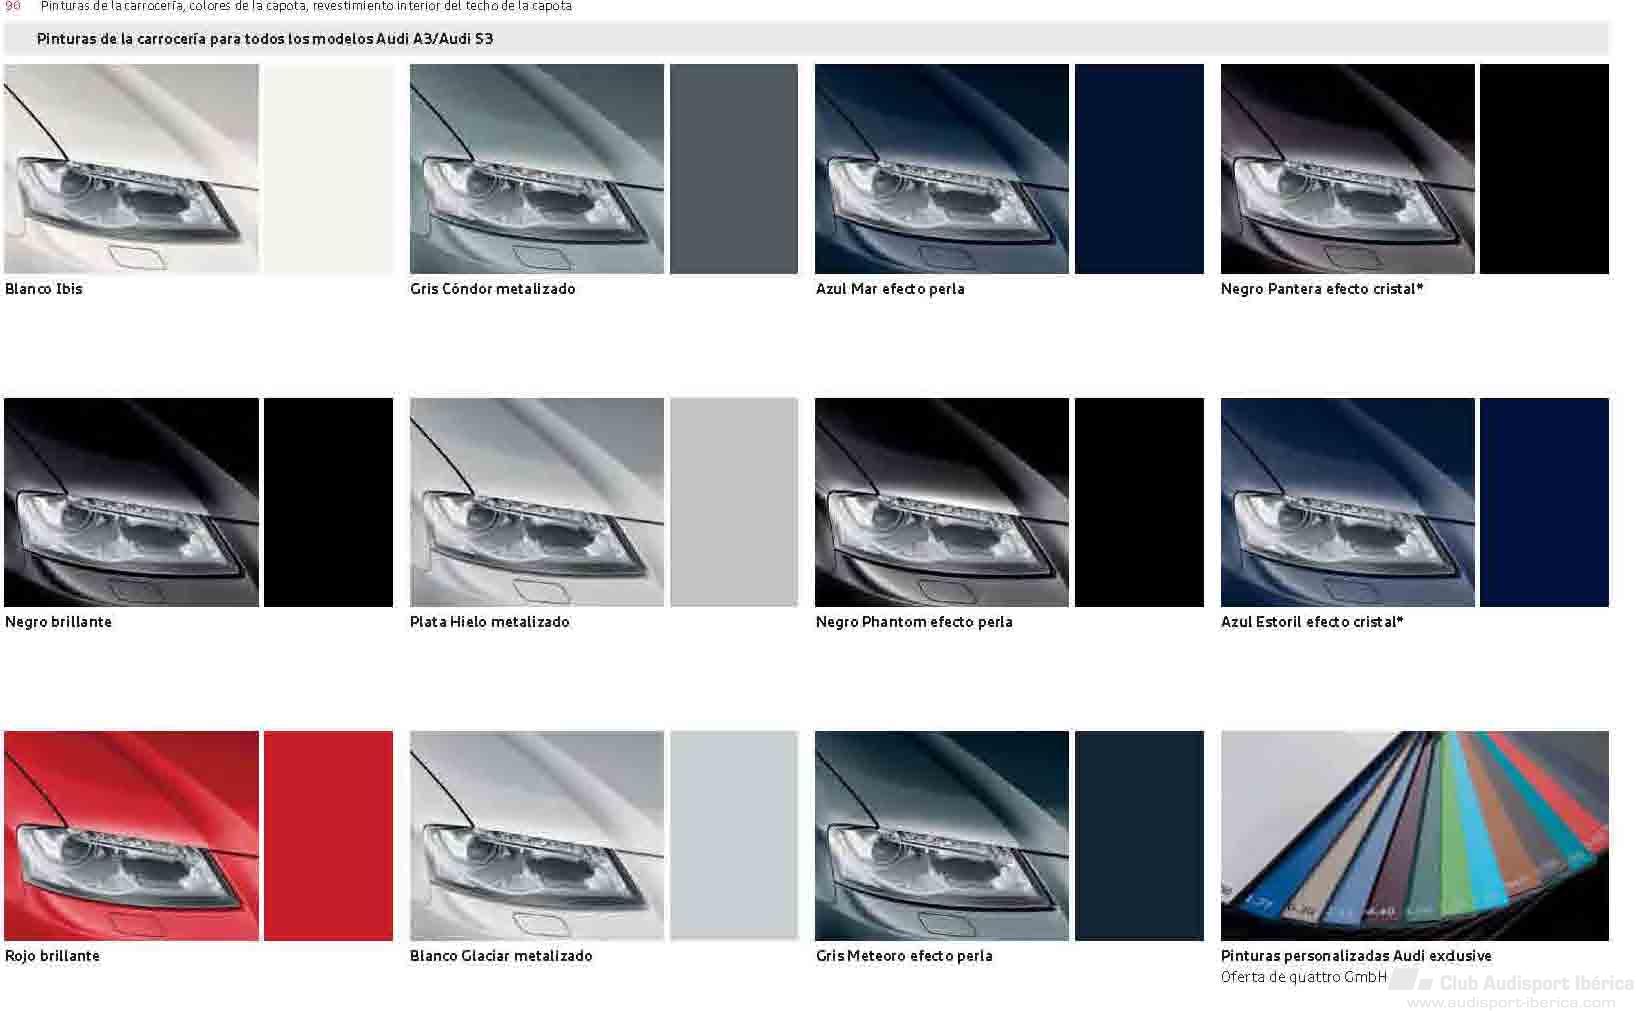1636x1011 pixels.
Task: Select the 'Blanco Glaciar metalizado' label
Action: click(x=501, y=956)
